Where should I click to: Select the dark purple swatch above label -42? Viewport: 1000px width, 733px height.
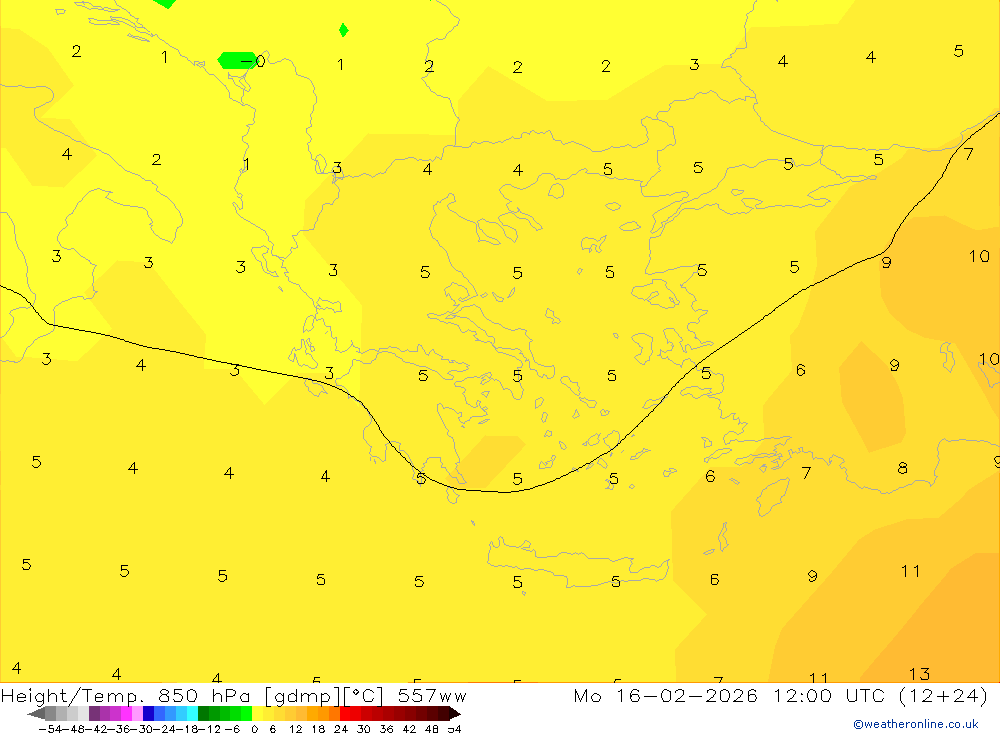(94, 714)
